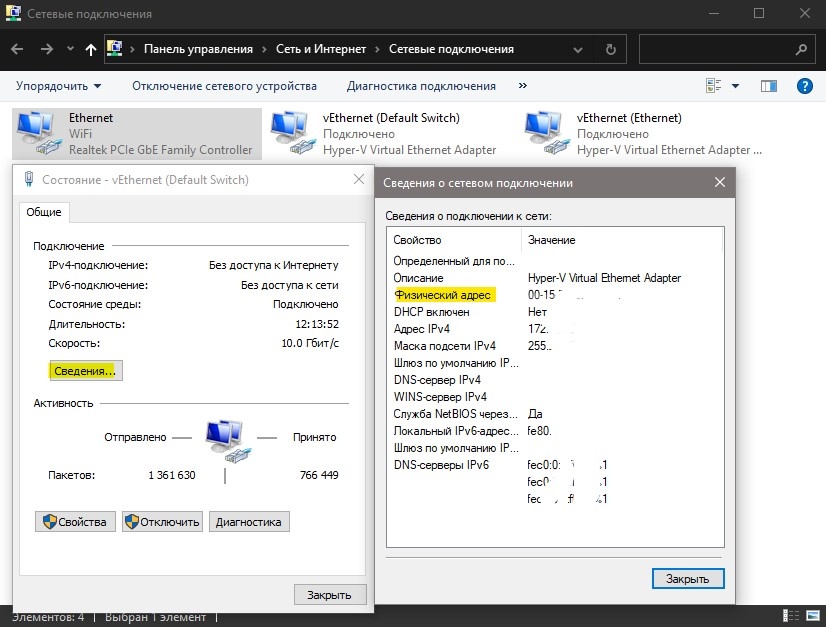The width and height of the screenshot is (826, 627).
Task: Expand the address bar history dropdown
Action: 578,50
